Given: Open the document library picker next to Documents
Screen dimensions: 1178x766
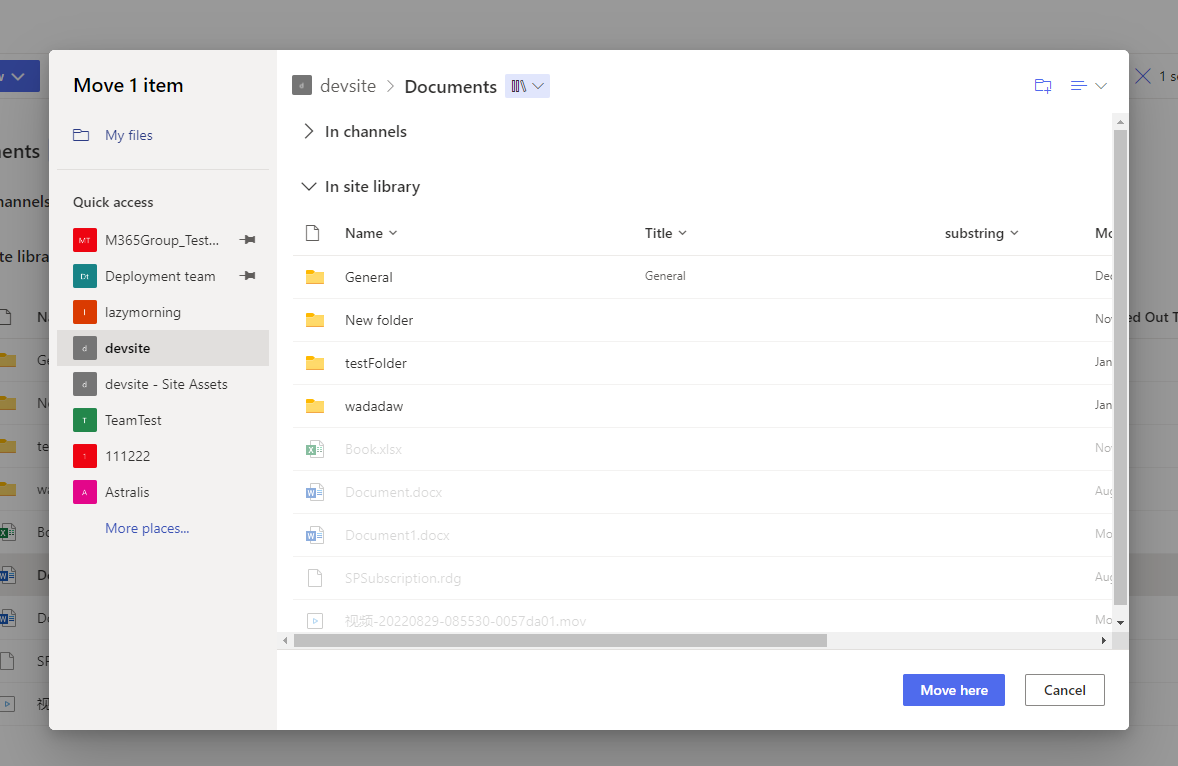Looking at the screenshot, I should pyautogui.click(x=527, y=86).
